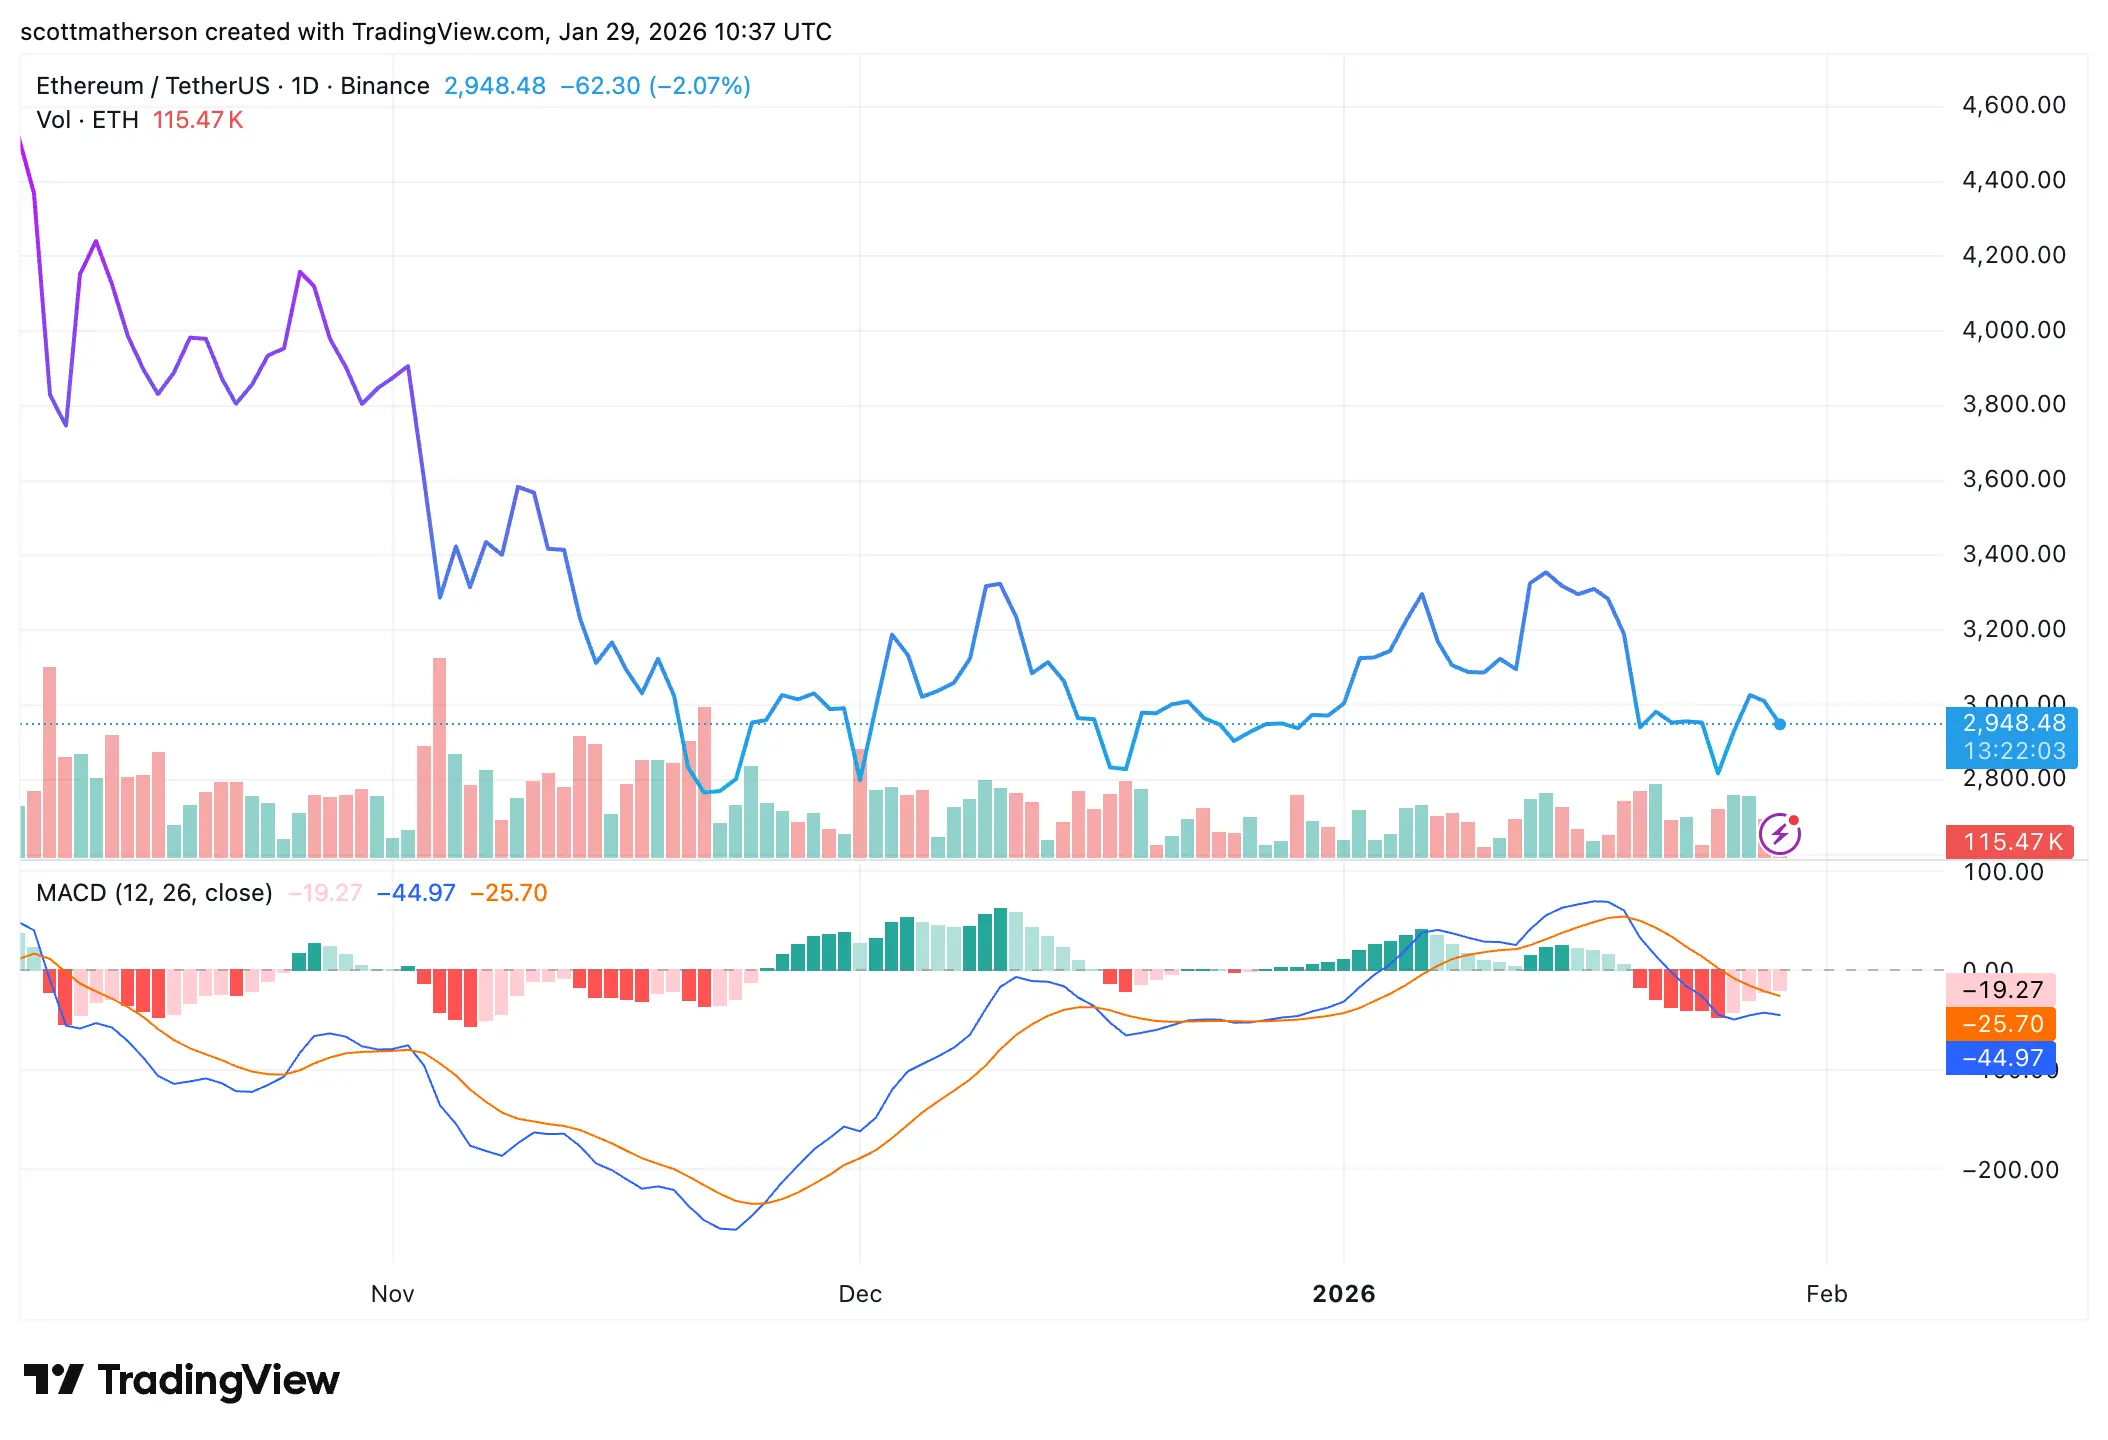Viewport: 2108px width, 1440px height.
Task: Click the purple lightning bolt icon
Action: pos(1780,834)
